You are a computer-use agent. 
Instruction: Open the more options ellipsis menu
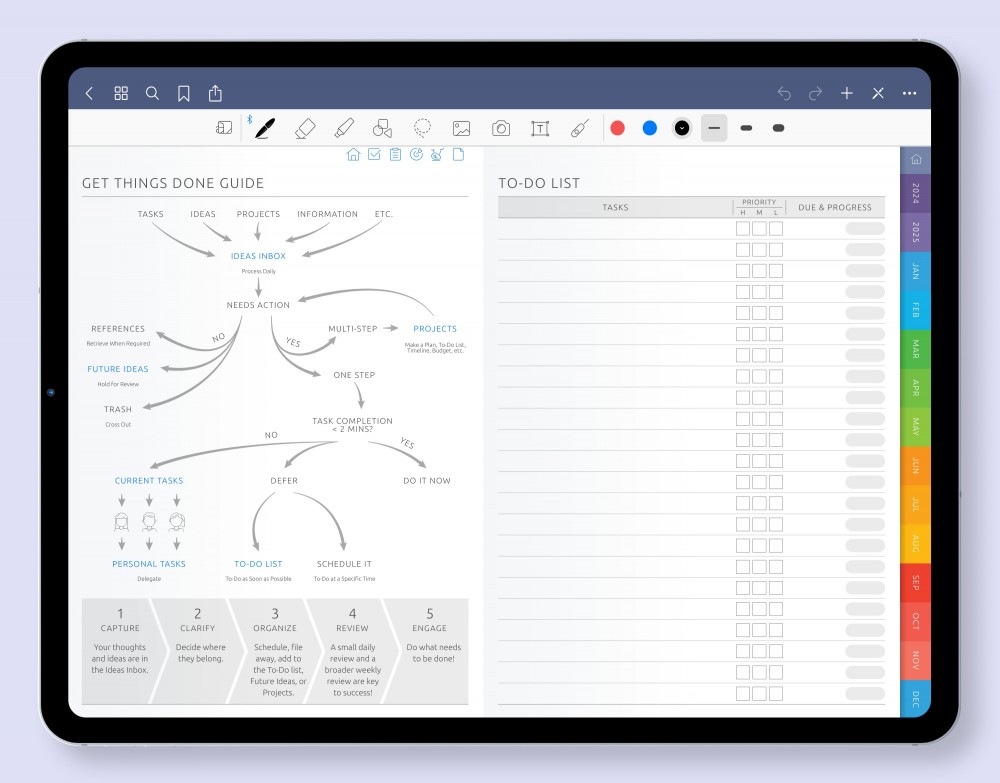[909, 93]
